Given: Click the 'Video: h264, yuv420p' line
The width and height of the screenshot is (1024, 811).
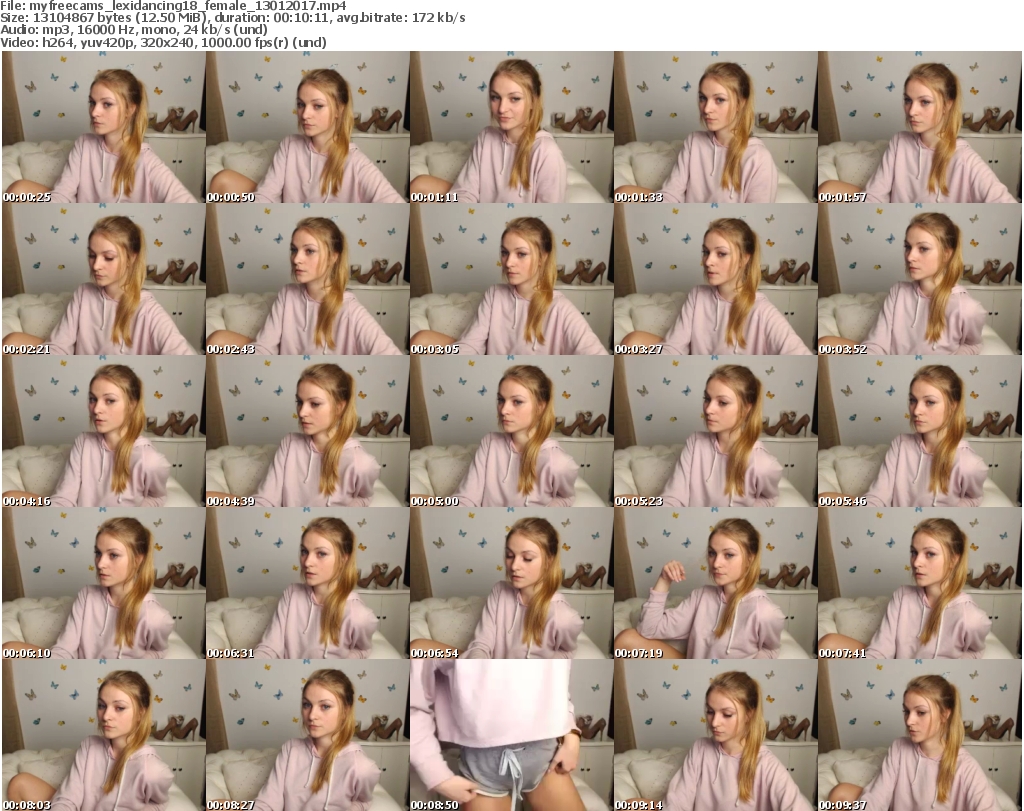Looking at the screenshot, I should [x=163, y=42].
